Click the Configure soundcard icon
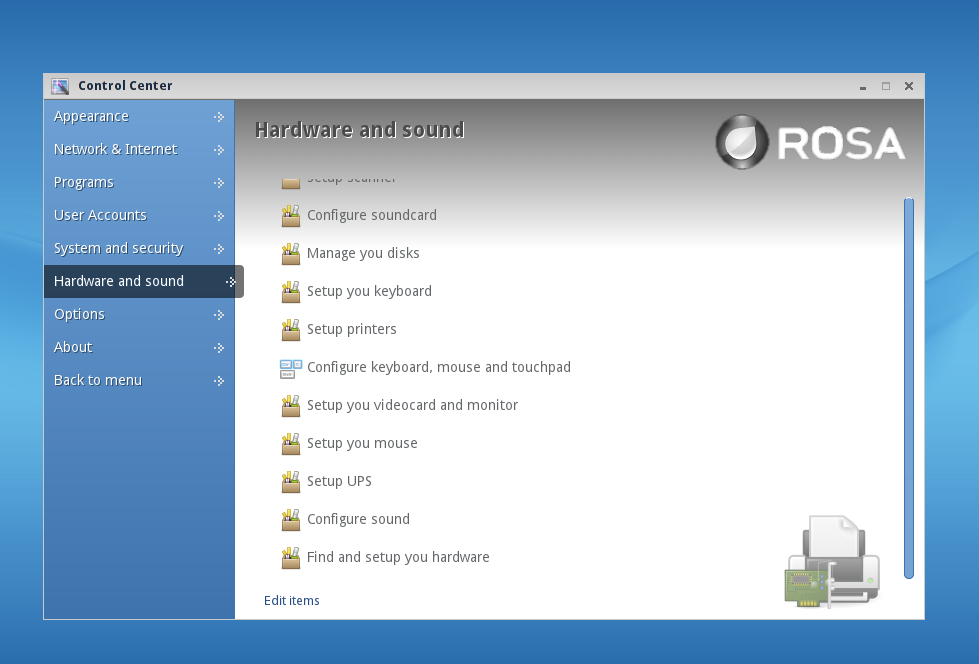Viewport: 979px width, 664px height. tap(291, 216)
